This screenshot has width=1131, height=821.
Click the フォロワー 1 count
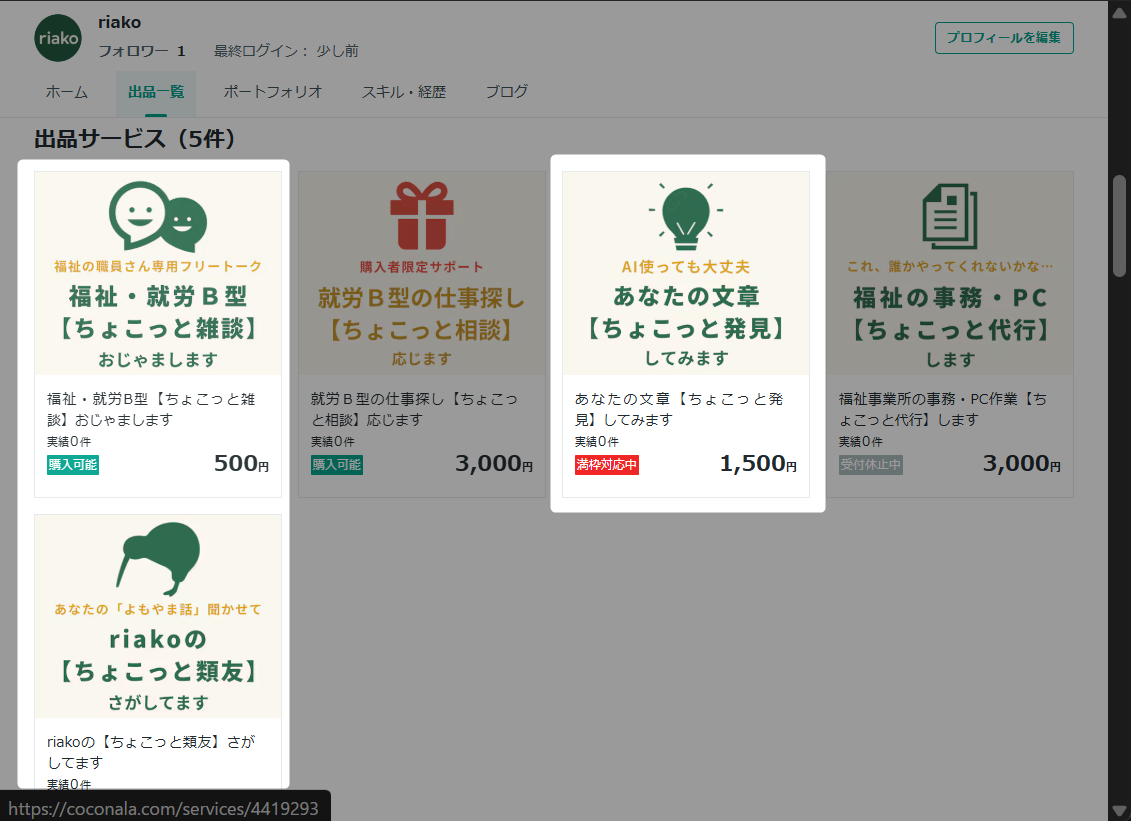pyautogui.click(x=142, y=51)
